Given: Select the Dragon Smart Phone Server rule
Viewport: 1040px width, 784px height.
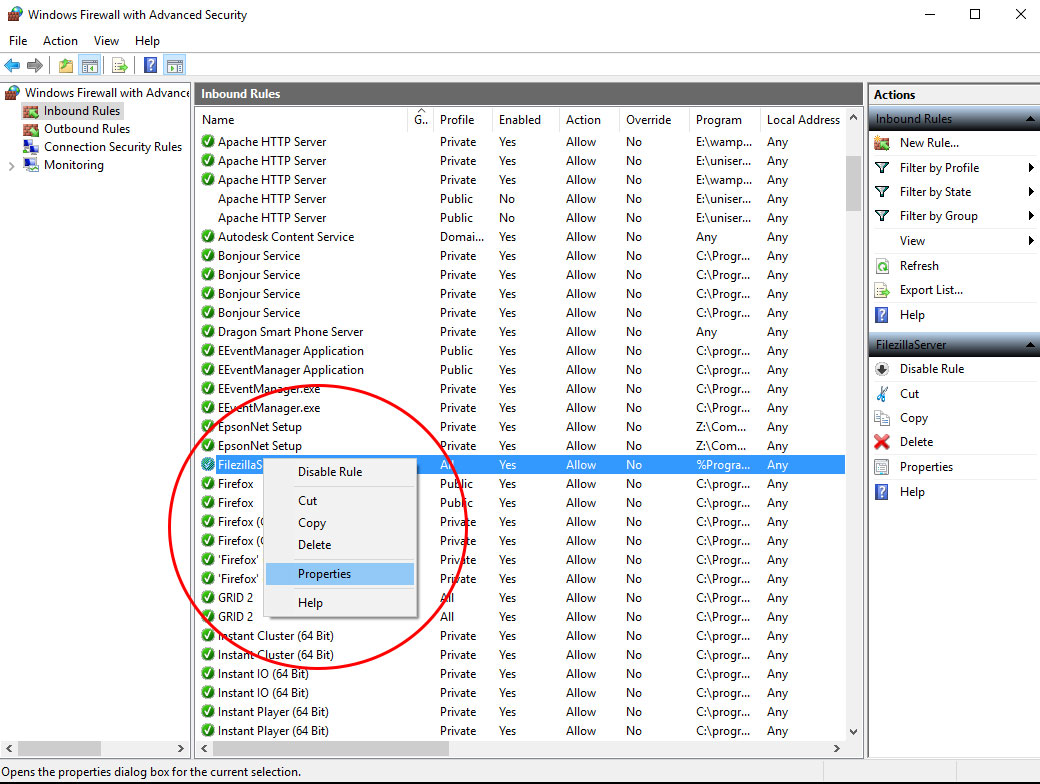Looking at the screenshot, I should click(x=522, y=332).
